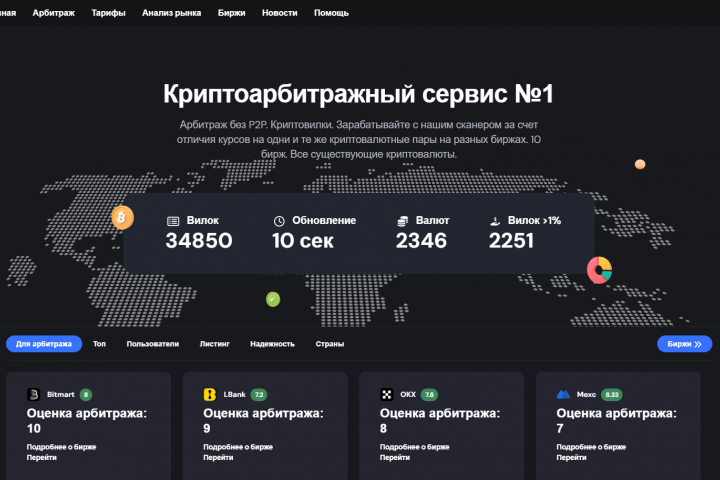Screen dimensions: 720x480
Task: Click the blue Биржи button
Action: 684,344
